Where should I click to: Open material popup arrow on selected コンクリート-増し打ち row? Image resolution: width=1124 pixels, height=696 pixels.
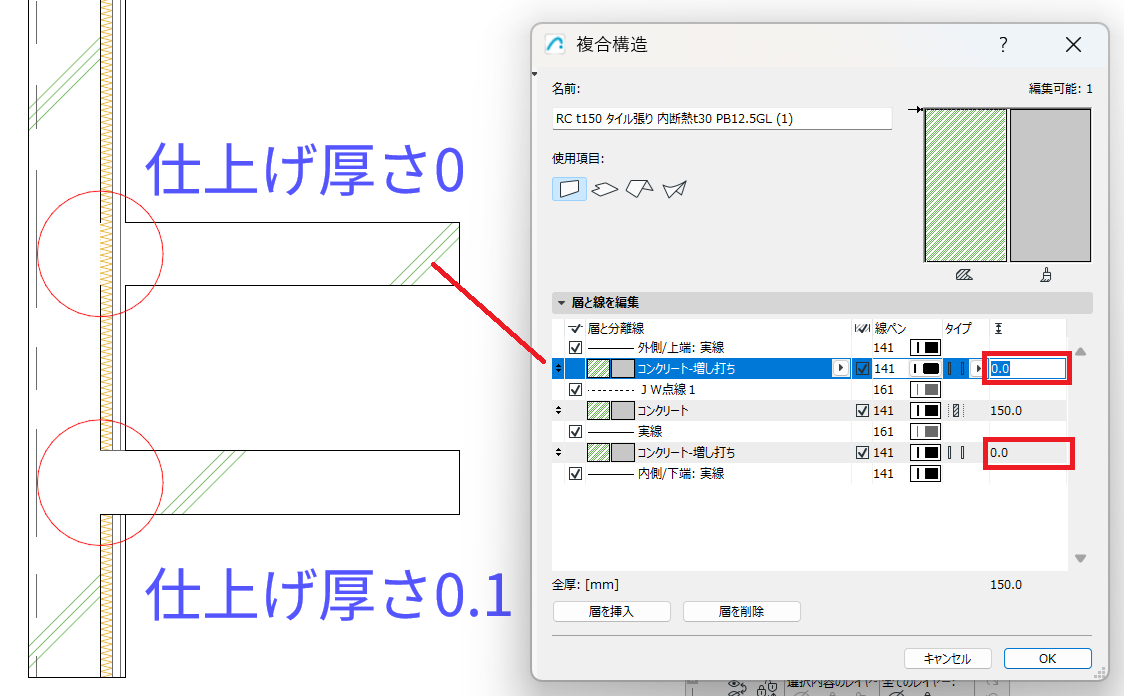pyautogui.click(x=840, y=368)
